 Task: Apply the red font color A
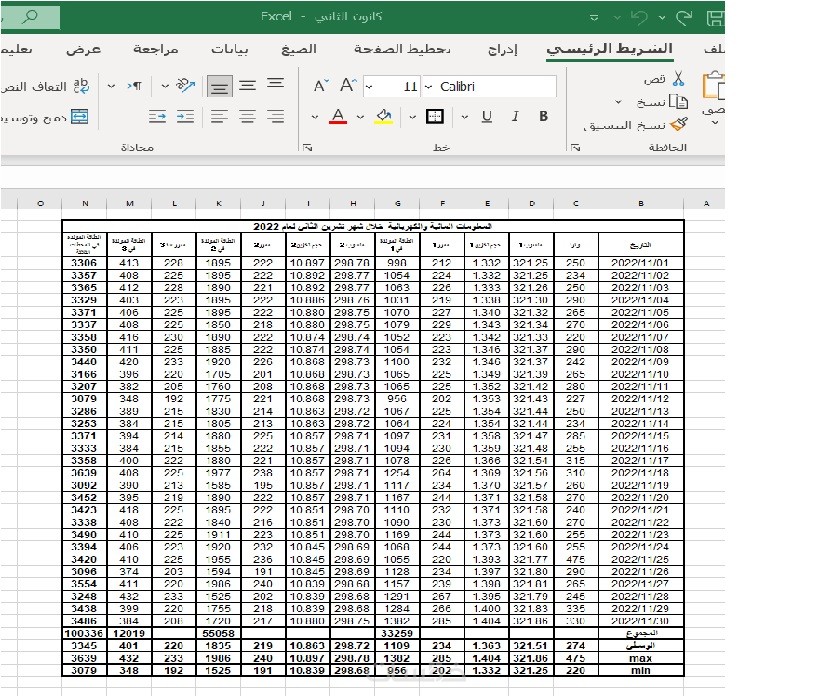pos(338,116)
